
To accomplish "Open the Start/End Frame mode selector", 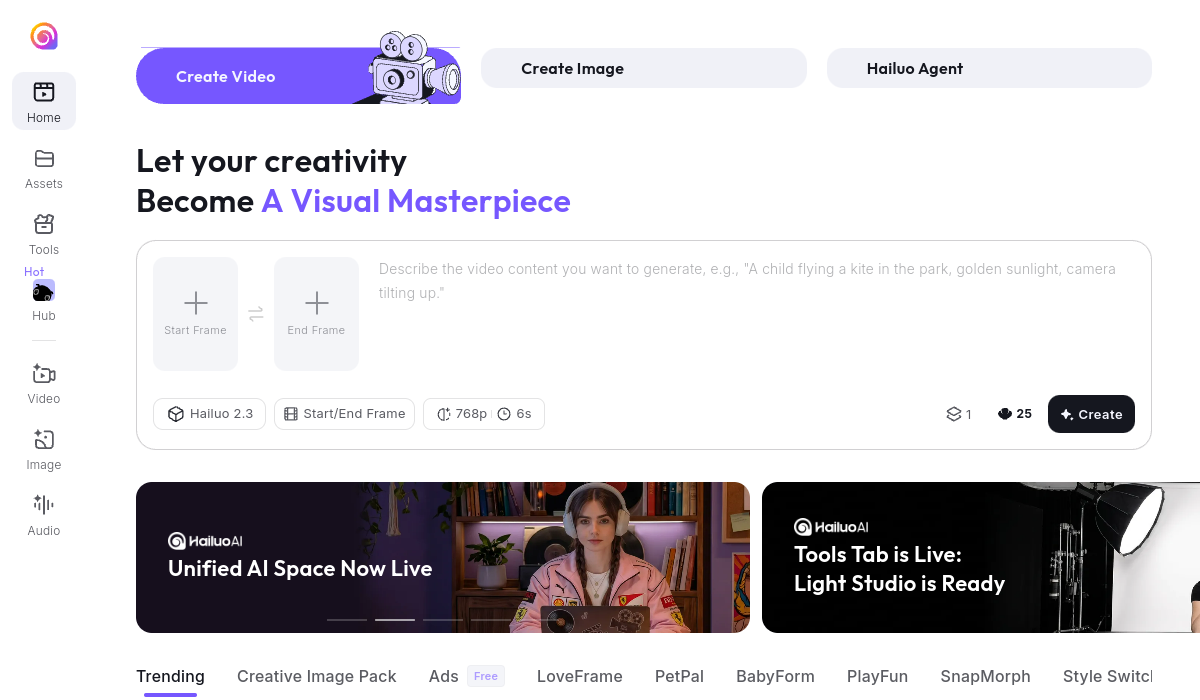I will tap(344, 414).
